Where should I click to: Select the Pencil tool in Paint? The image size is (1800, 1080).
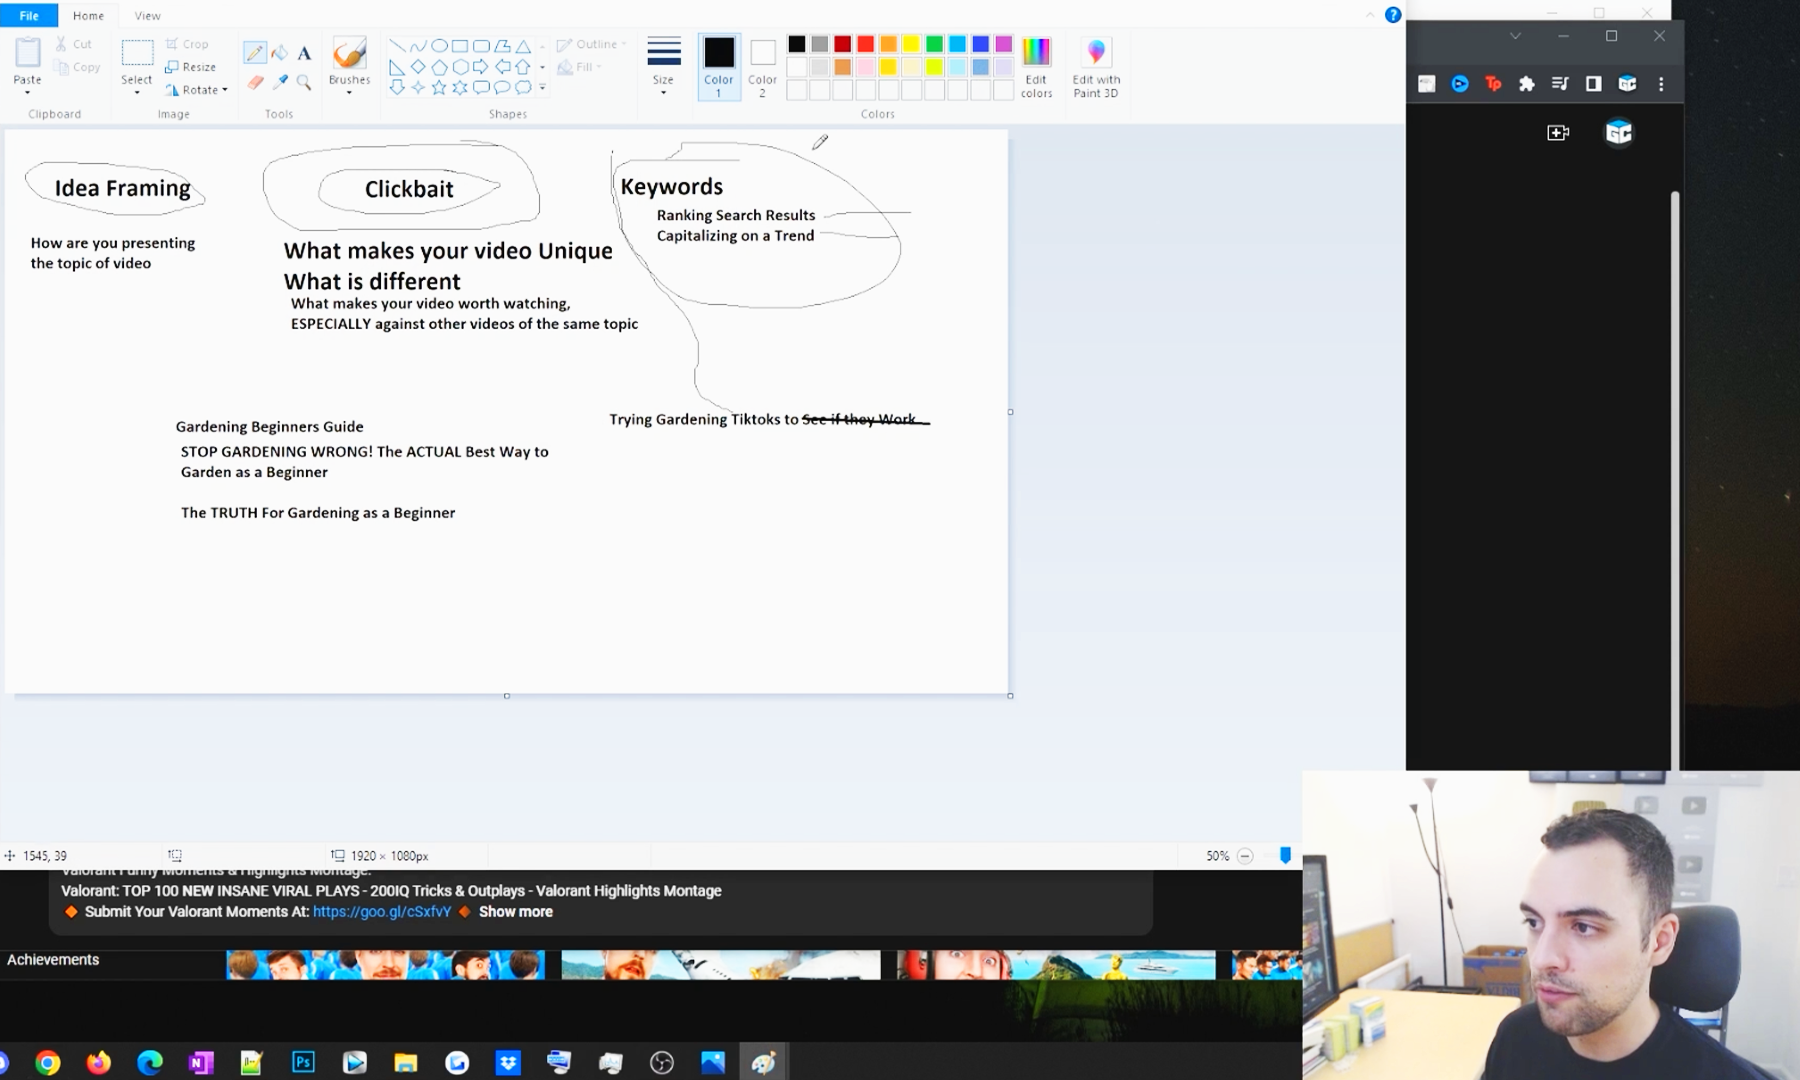[254, 53]
